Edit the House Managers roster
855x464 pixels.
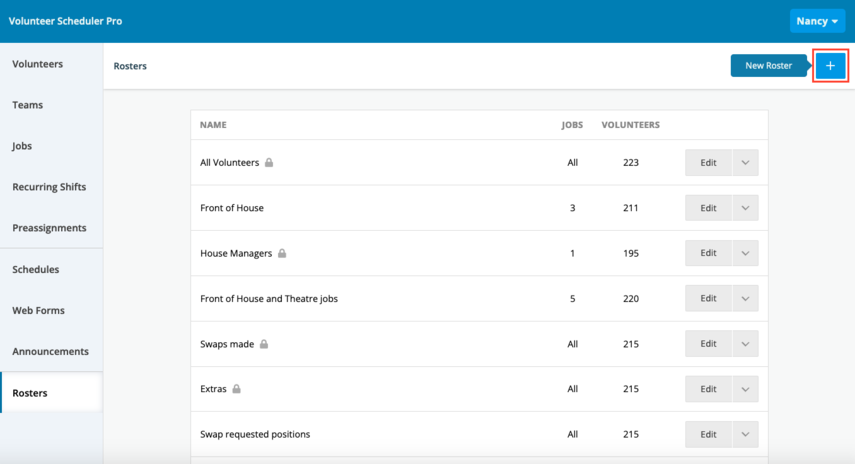pyautogui.click(x=708, y=253)
